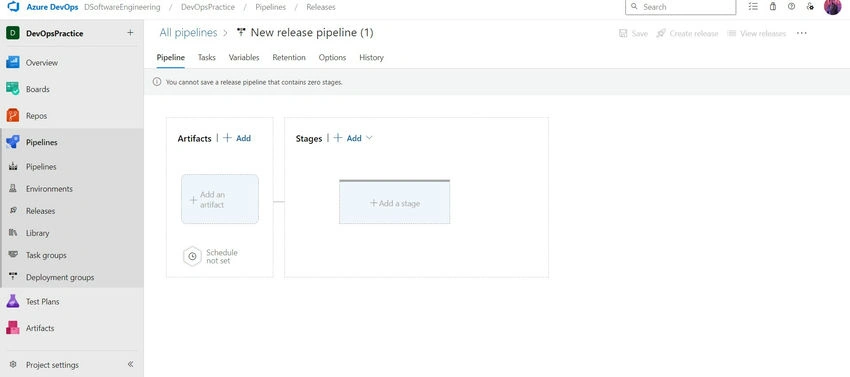Click the Save button

click(x=633, y=34)
